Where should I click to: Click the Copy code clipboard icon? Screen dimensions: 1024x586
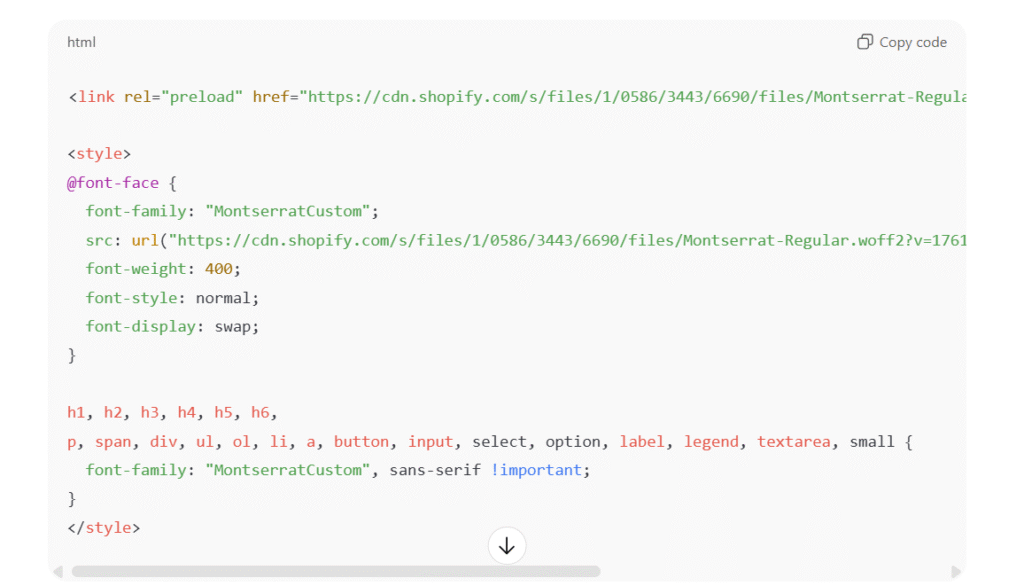point(865,42)
